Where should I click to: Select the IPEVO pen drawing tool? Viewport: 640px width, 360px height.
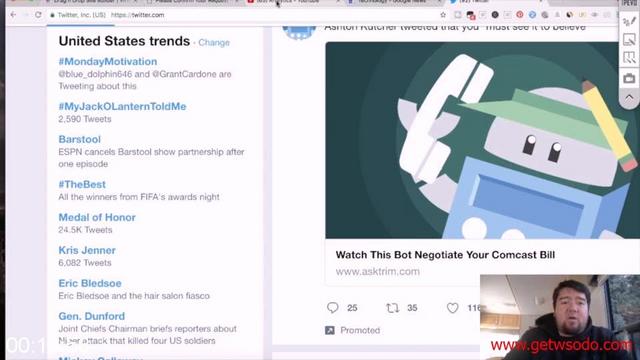coord(629,22)
